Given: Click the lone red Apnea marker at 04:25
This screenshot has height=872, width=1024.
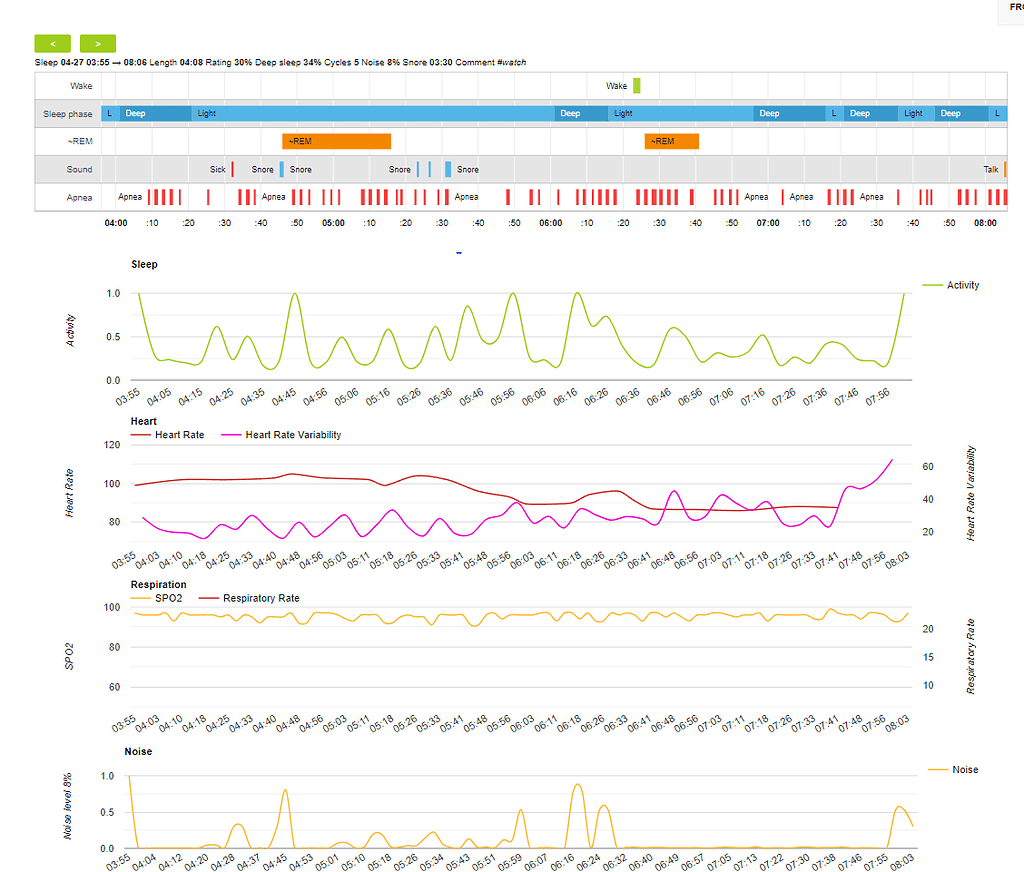Looking at the screenshot, I should click(x=208, y=197).
